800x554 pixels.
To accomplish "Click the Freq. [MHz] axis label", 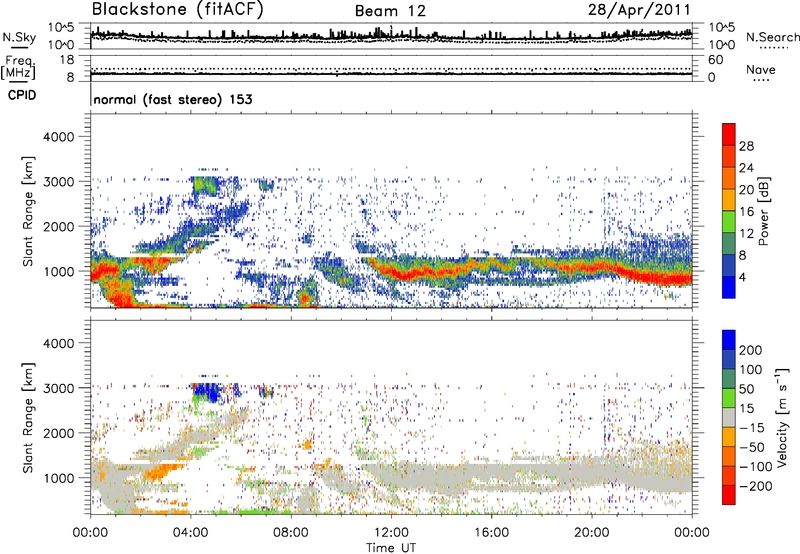I will point(18,67).
